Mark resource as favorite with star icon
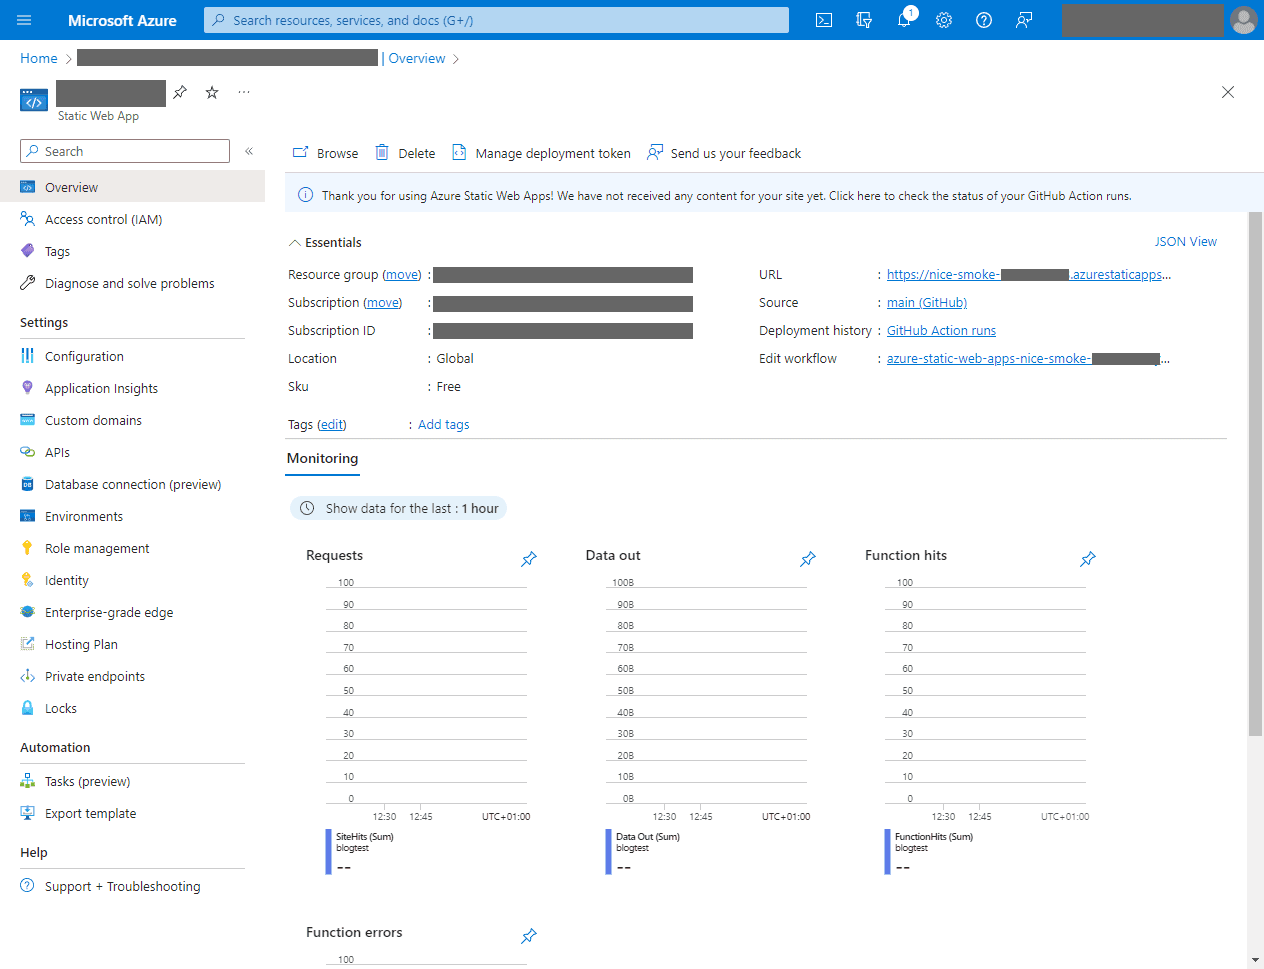Screen dimensions: 1264x969 point(212,92)
